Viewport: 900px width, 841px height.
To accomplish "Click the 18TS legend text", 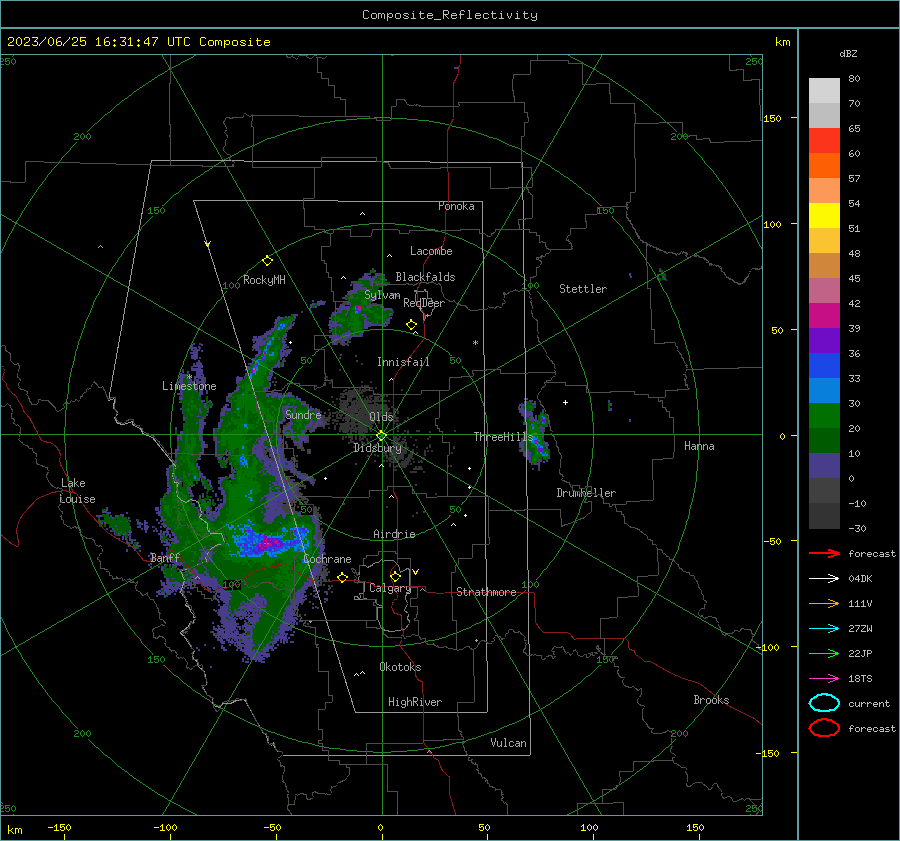I will 860,678.
